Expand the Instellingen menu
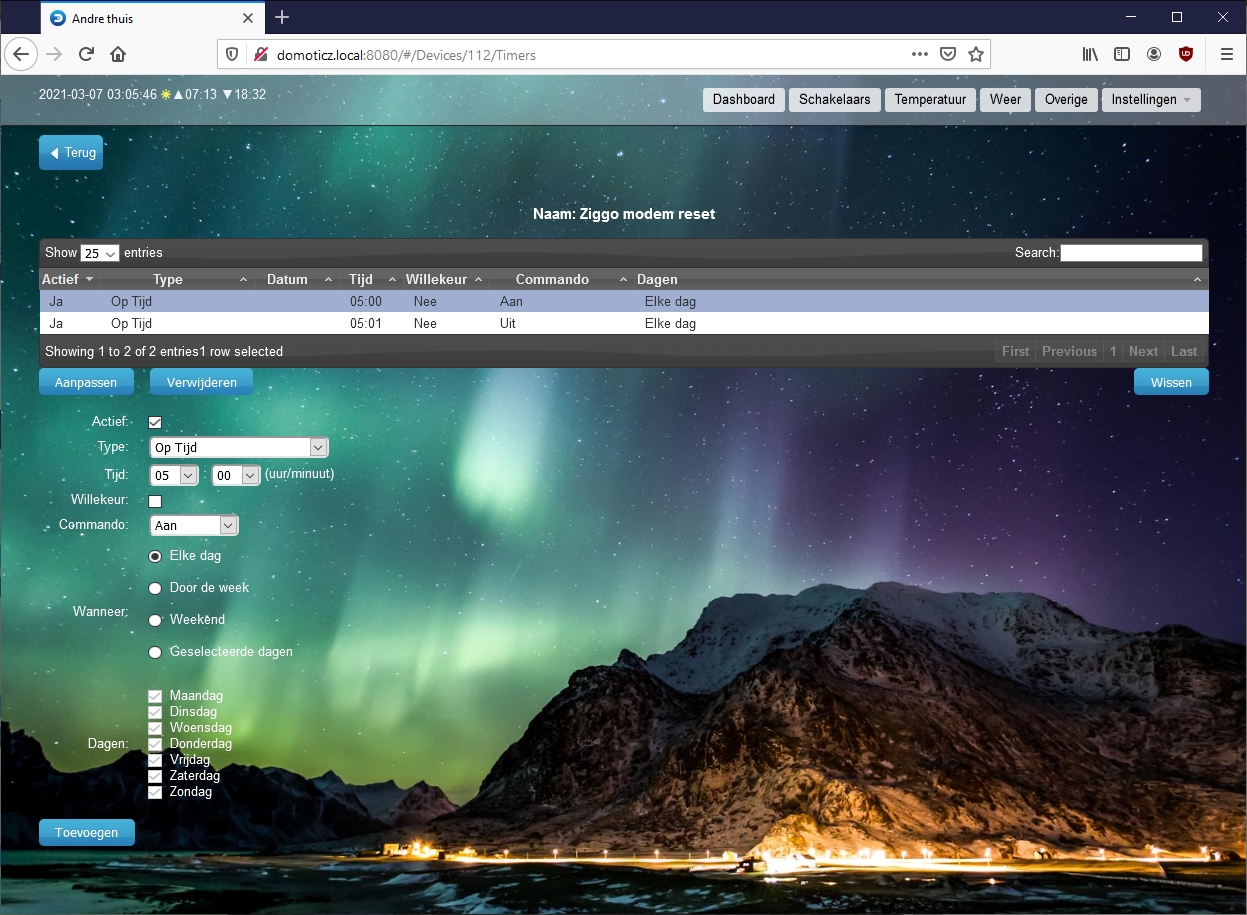 tap(1151, 100)
